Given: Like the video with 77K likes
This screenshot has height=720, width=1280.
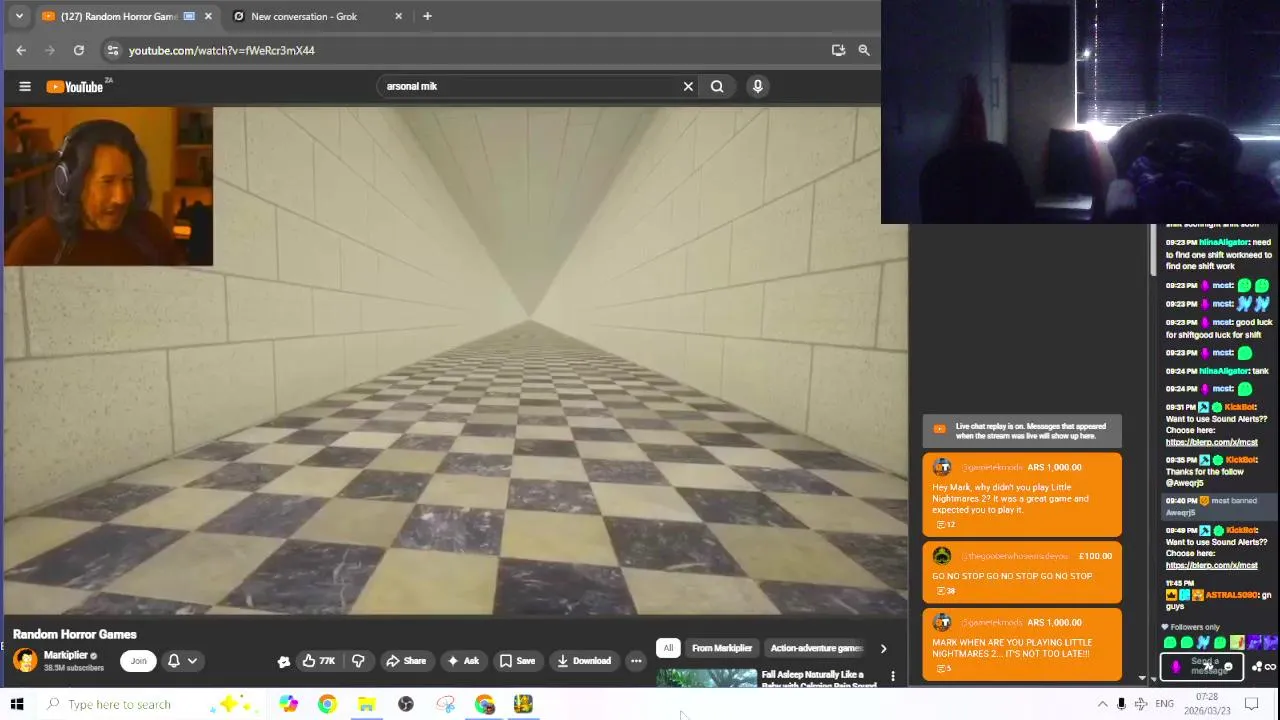Looking at the screenshot, I should tap(319, 660).
